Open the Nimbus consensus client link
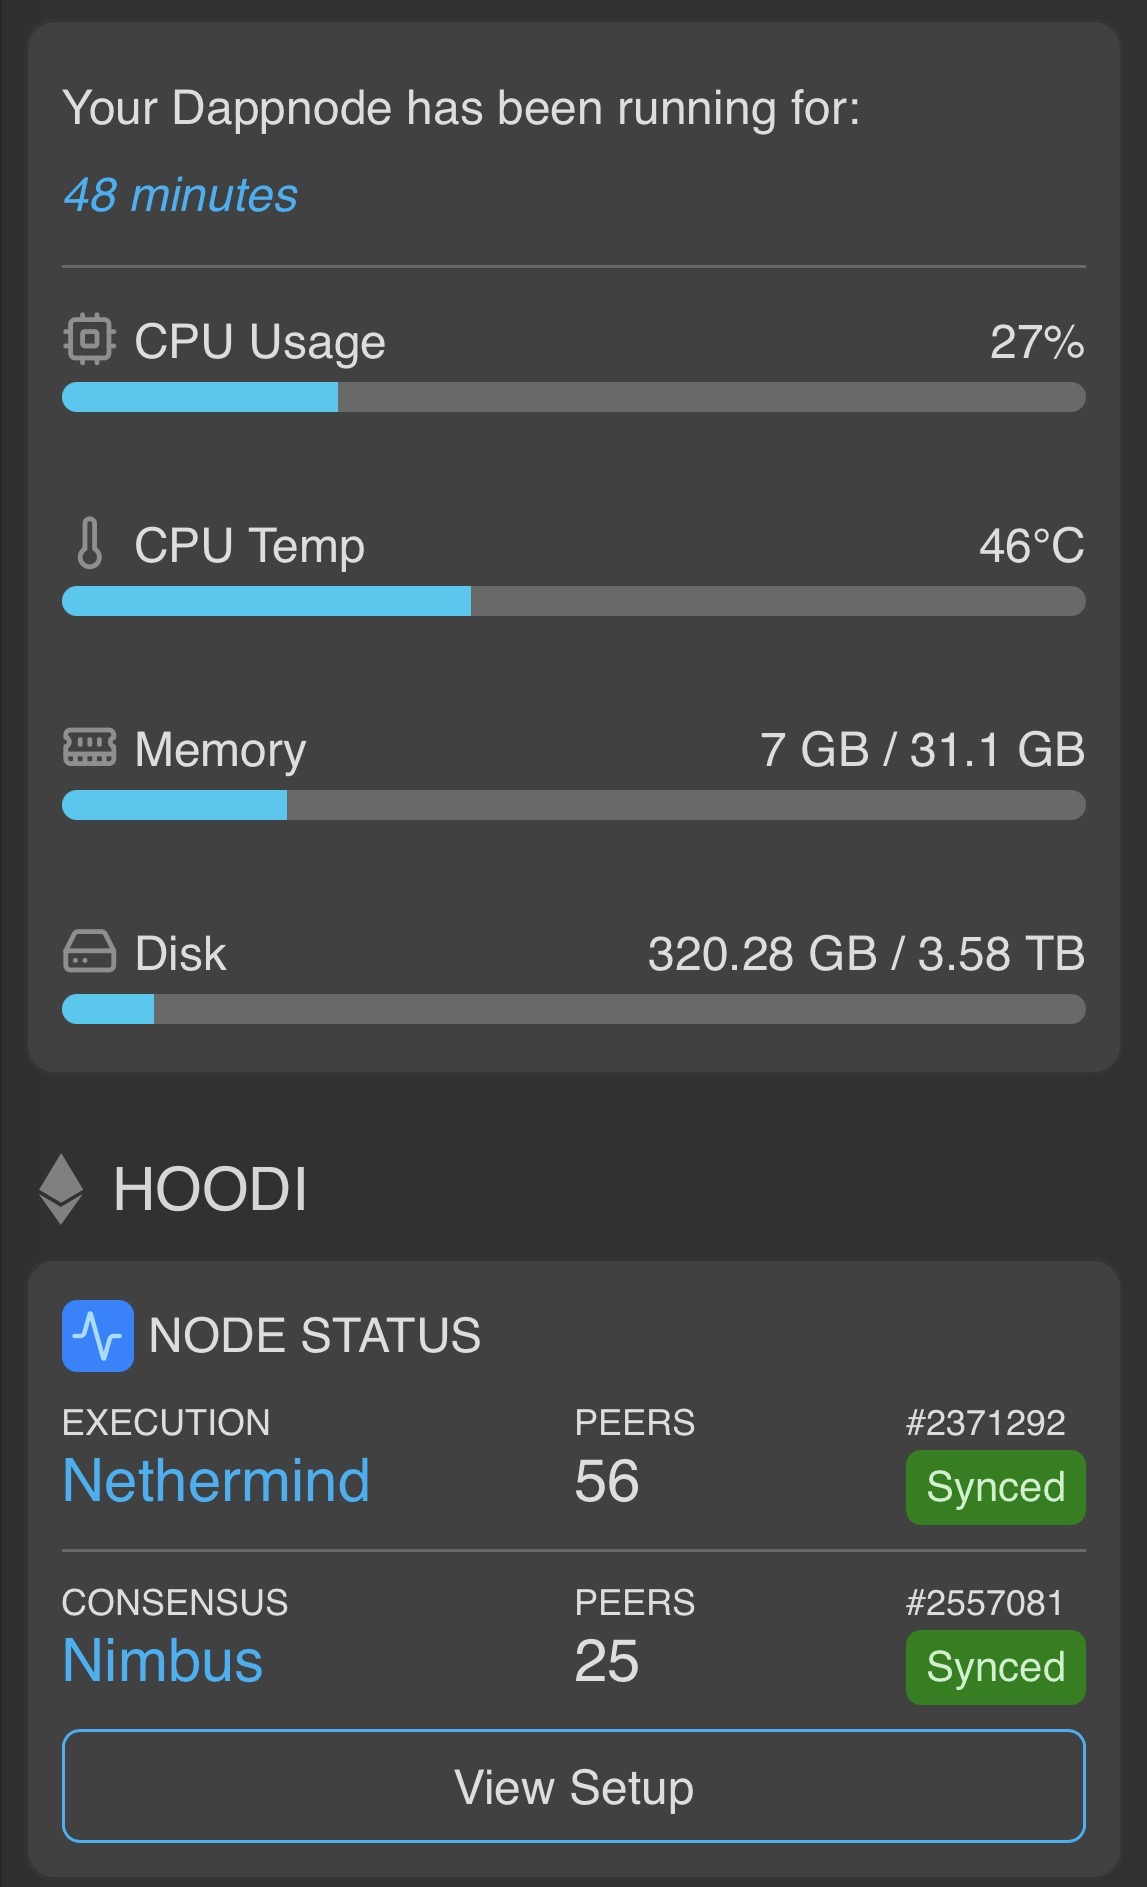1147x1887 pixels. pos(163,1661)
